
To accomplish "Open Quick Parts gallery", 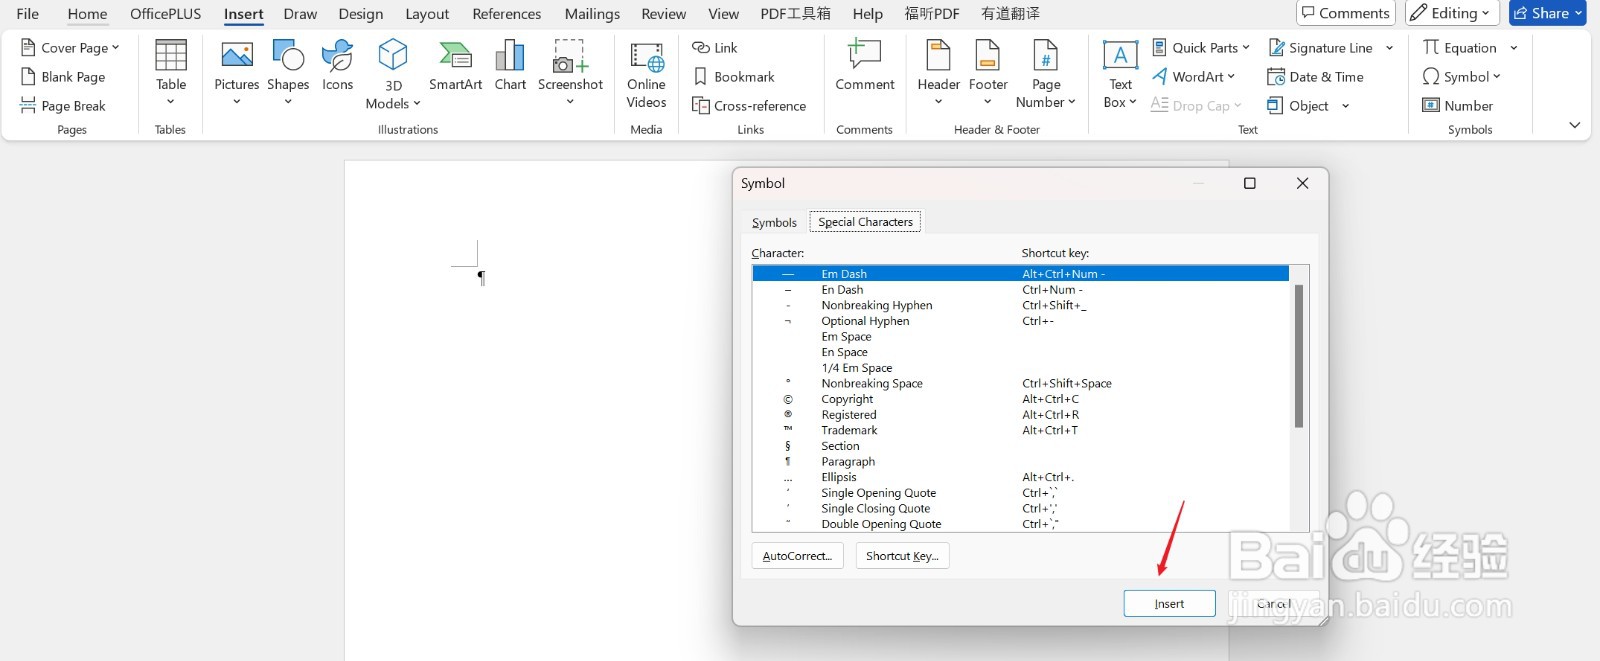I will [x=1201, y=48].
